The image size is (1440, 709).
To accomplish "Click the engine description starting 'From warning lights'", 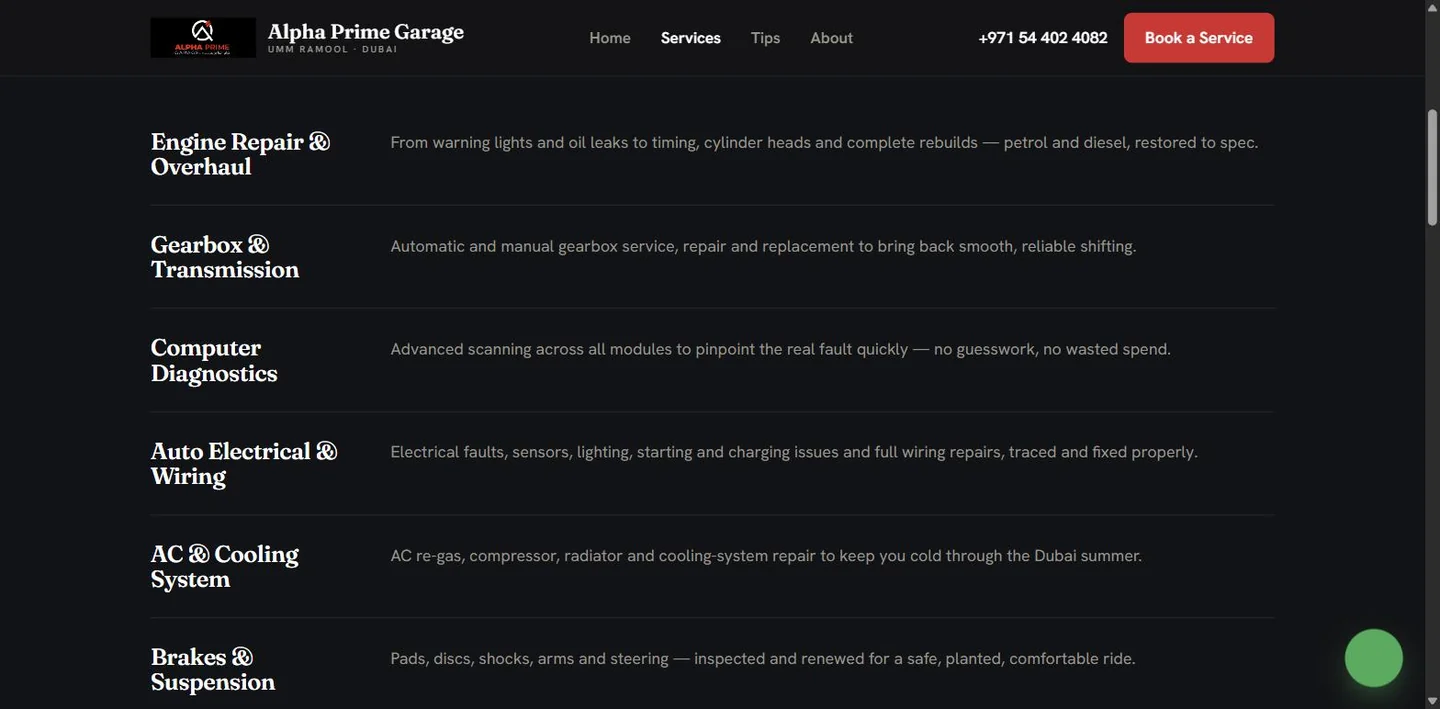I will pos(824,142).
